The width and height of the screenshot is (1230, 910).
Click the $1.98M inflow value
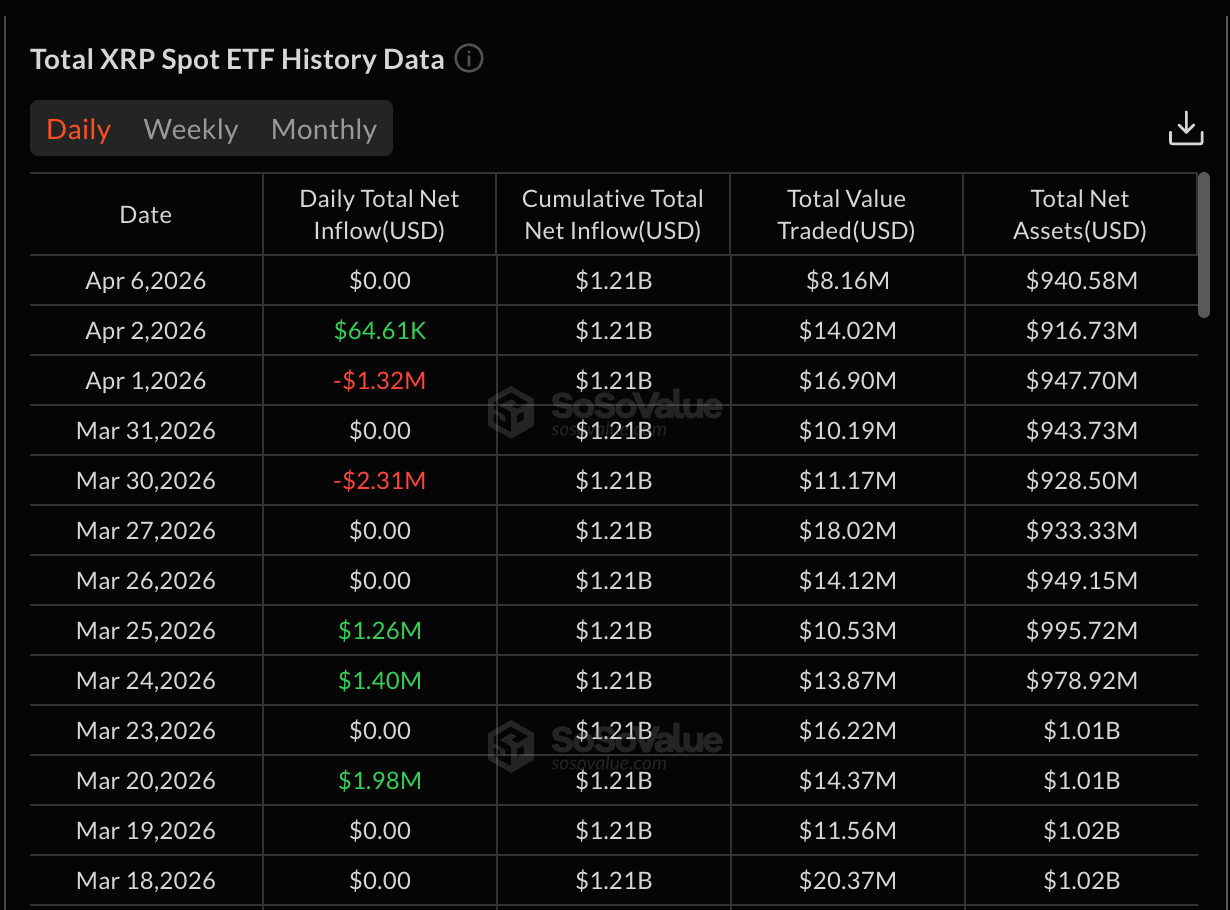(380, 781)
